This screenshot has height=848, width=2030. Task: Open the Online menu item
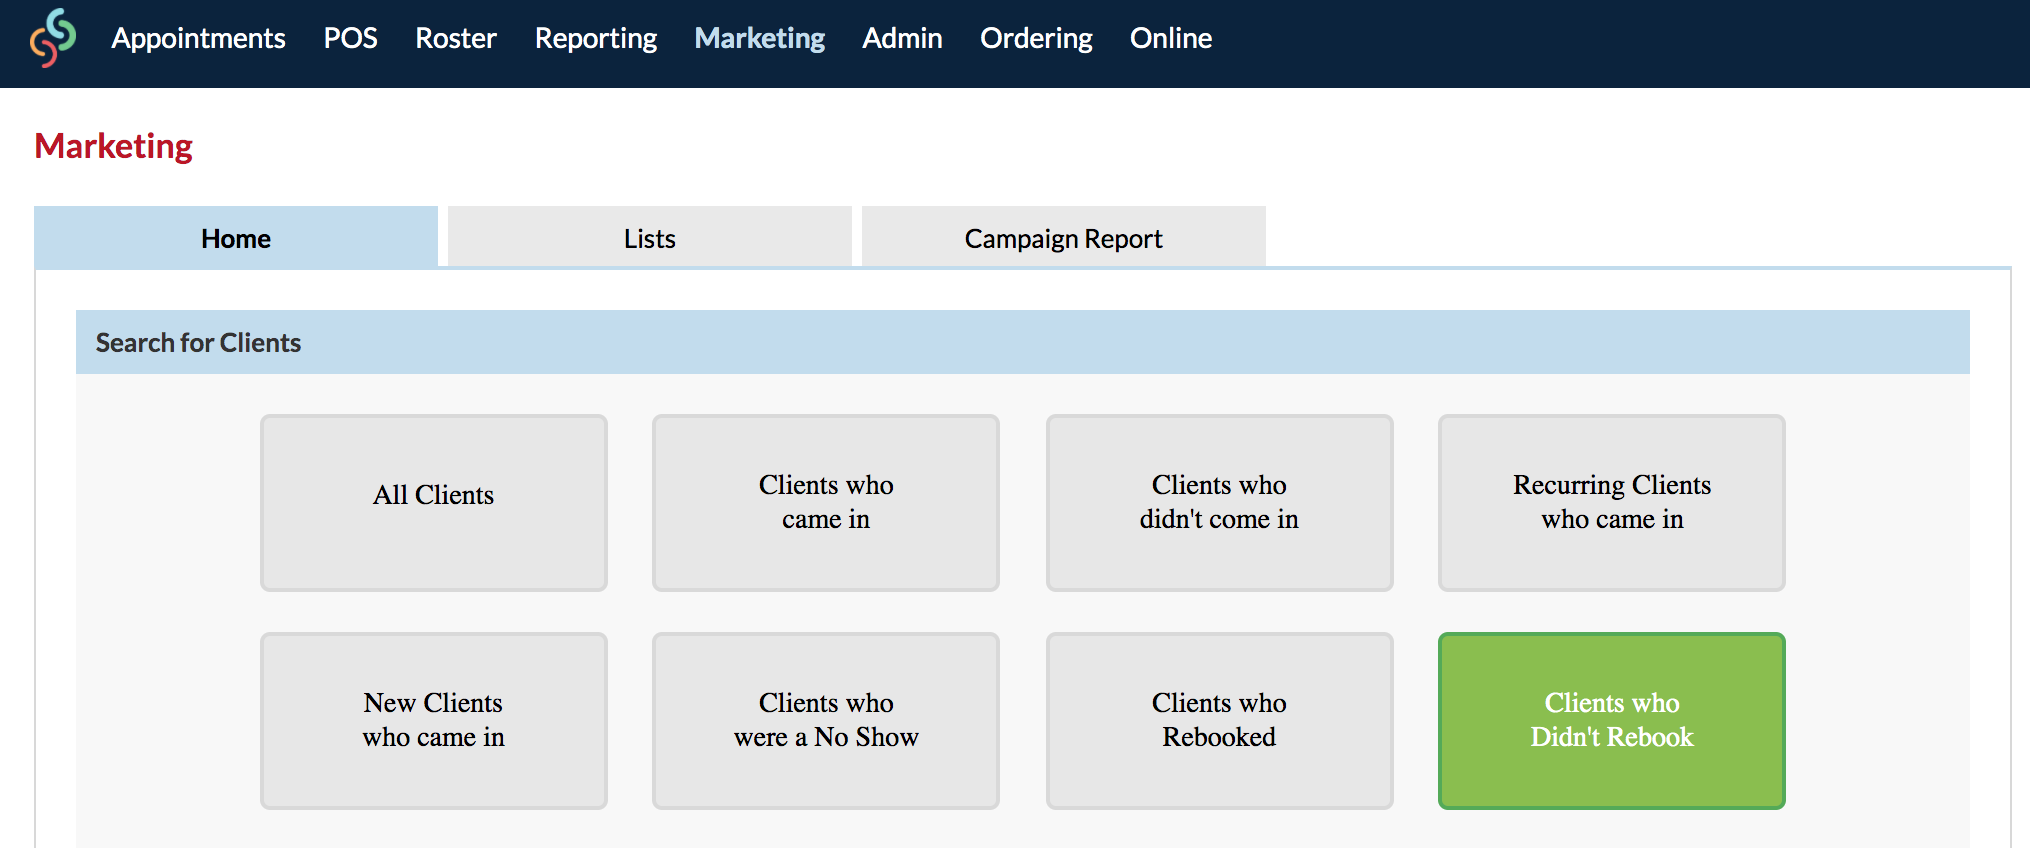click(1171, 38)
